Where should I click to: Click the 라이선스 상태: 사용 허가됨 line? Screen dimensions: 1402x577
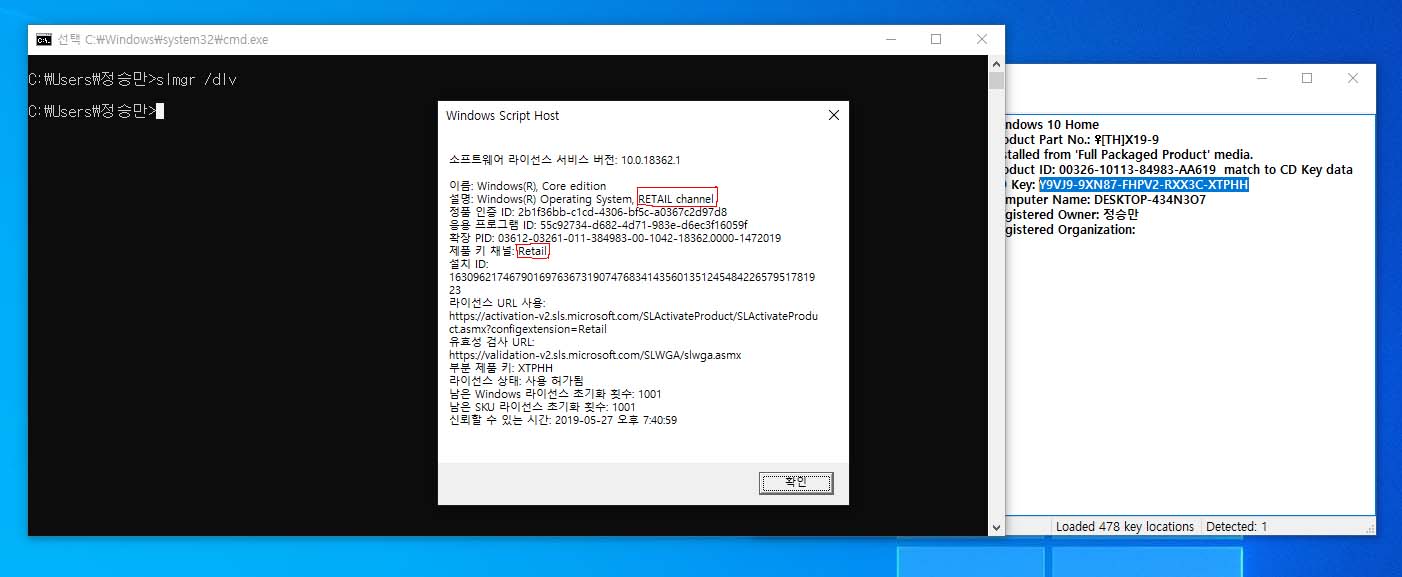click(x=516, y=381)
